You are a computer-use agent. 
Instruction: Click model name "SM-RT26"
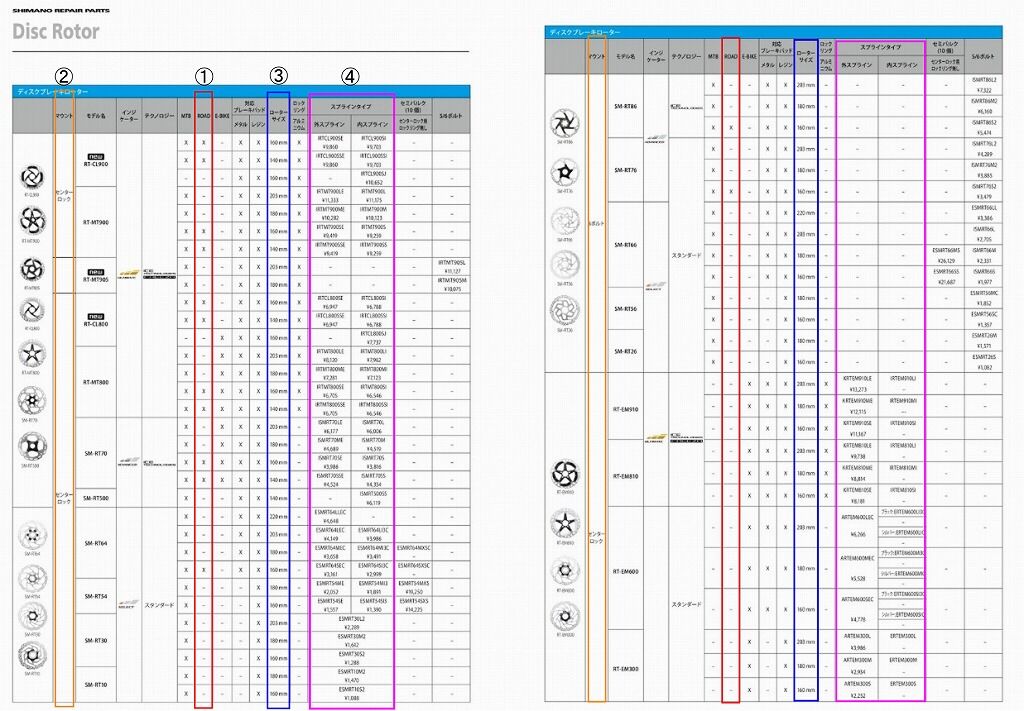tap(626, 351)
